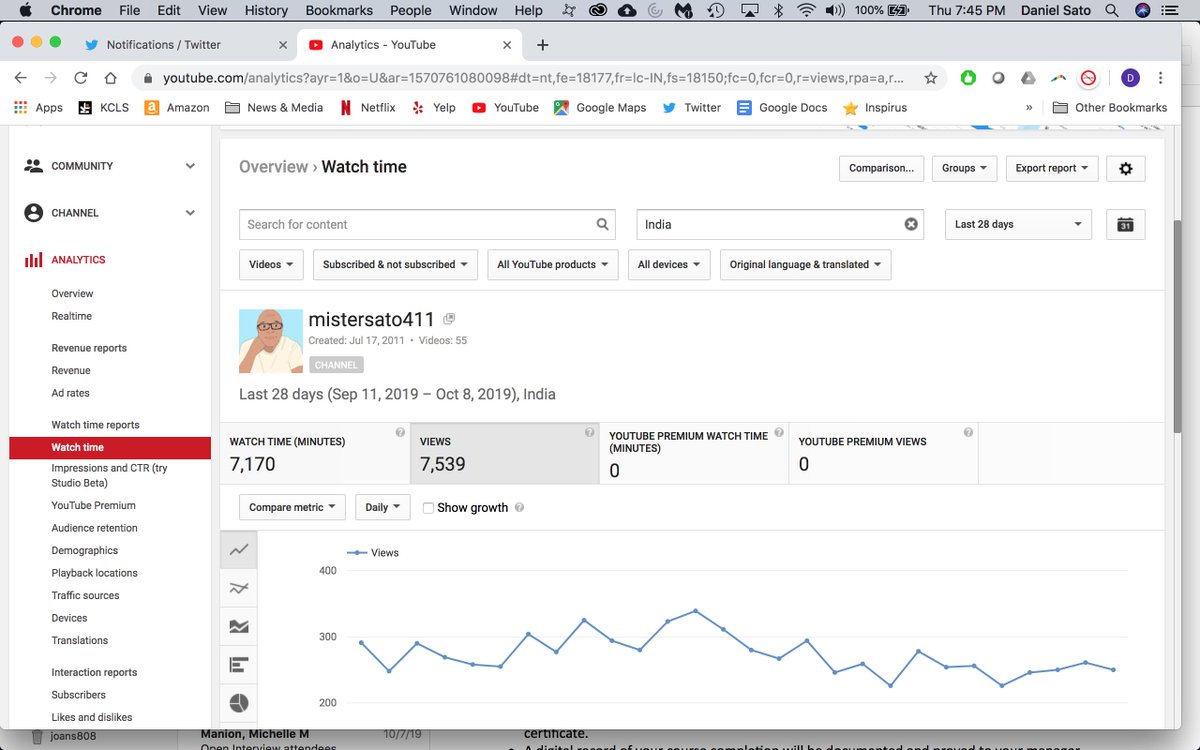This screenshot has width=1200, height=750.
Task: Click Overview breadcrumb link
Action: [273, 167]
